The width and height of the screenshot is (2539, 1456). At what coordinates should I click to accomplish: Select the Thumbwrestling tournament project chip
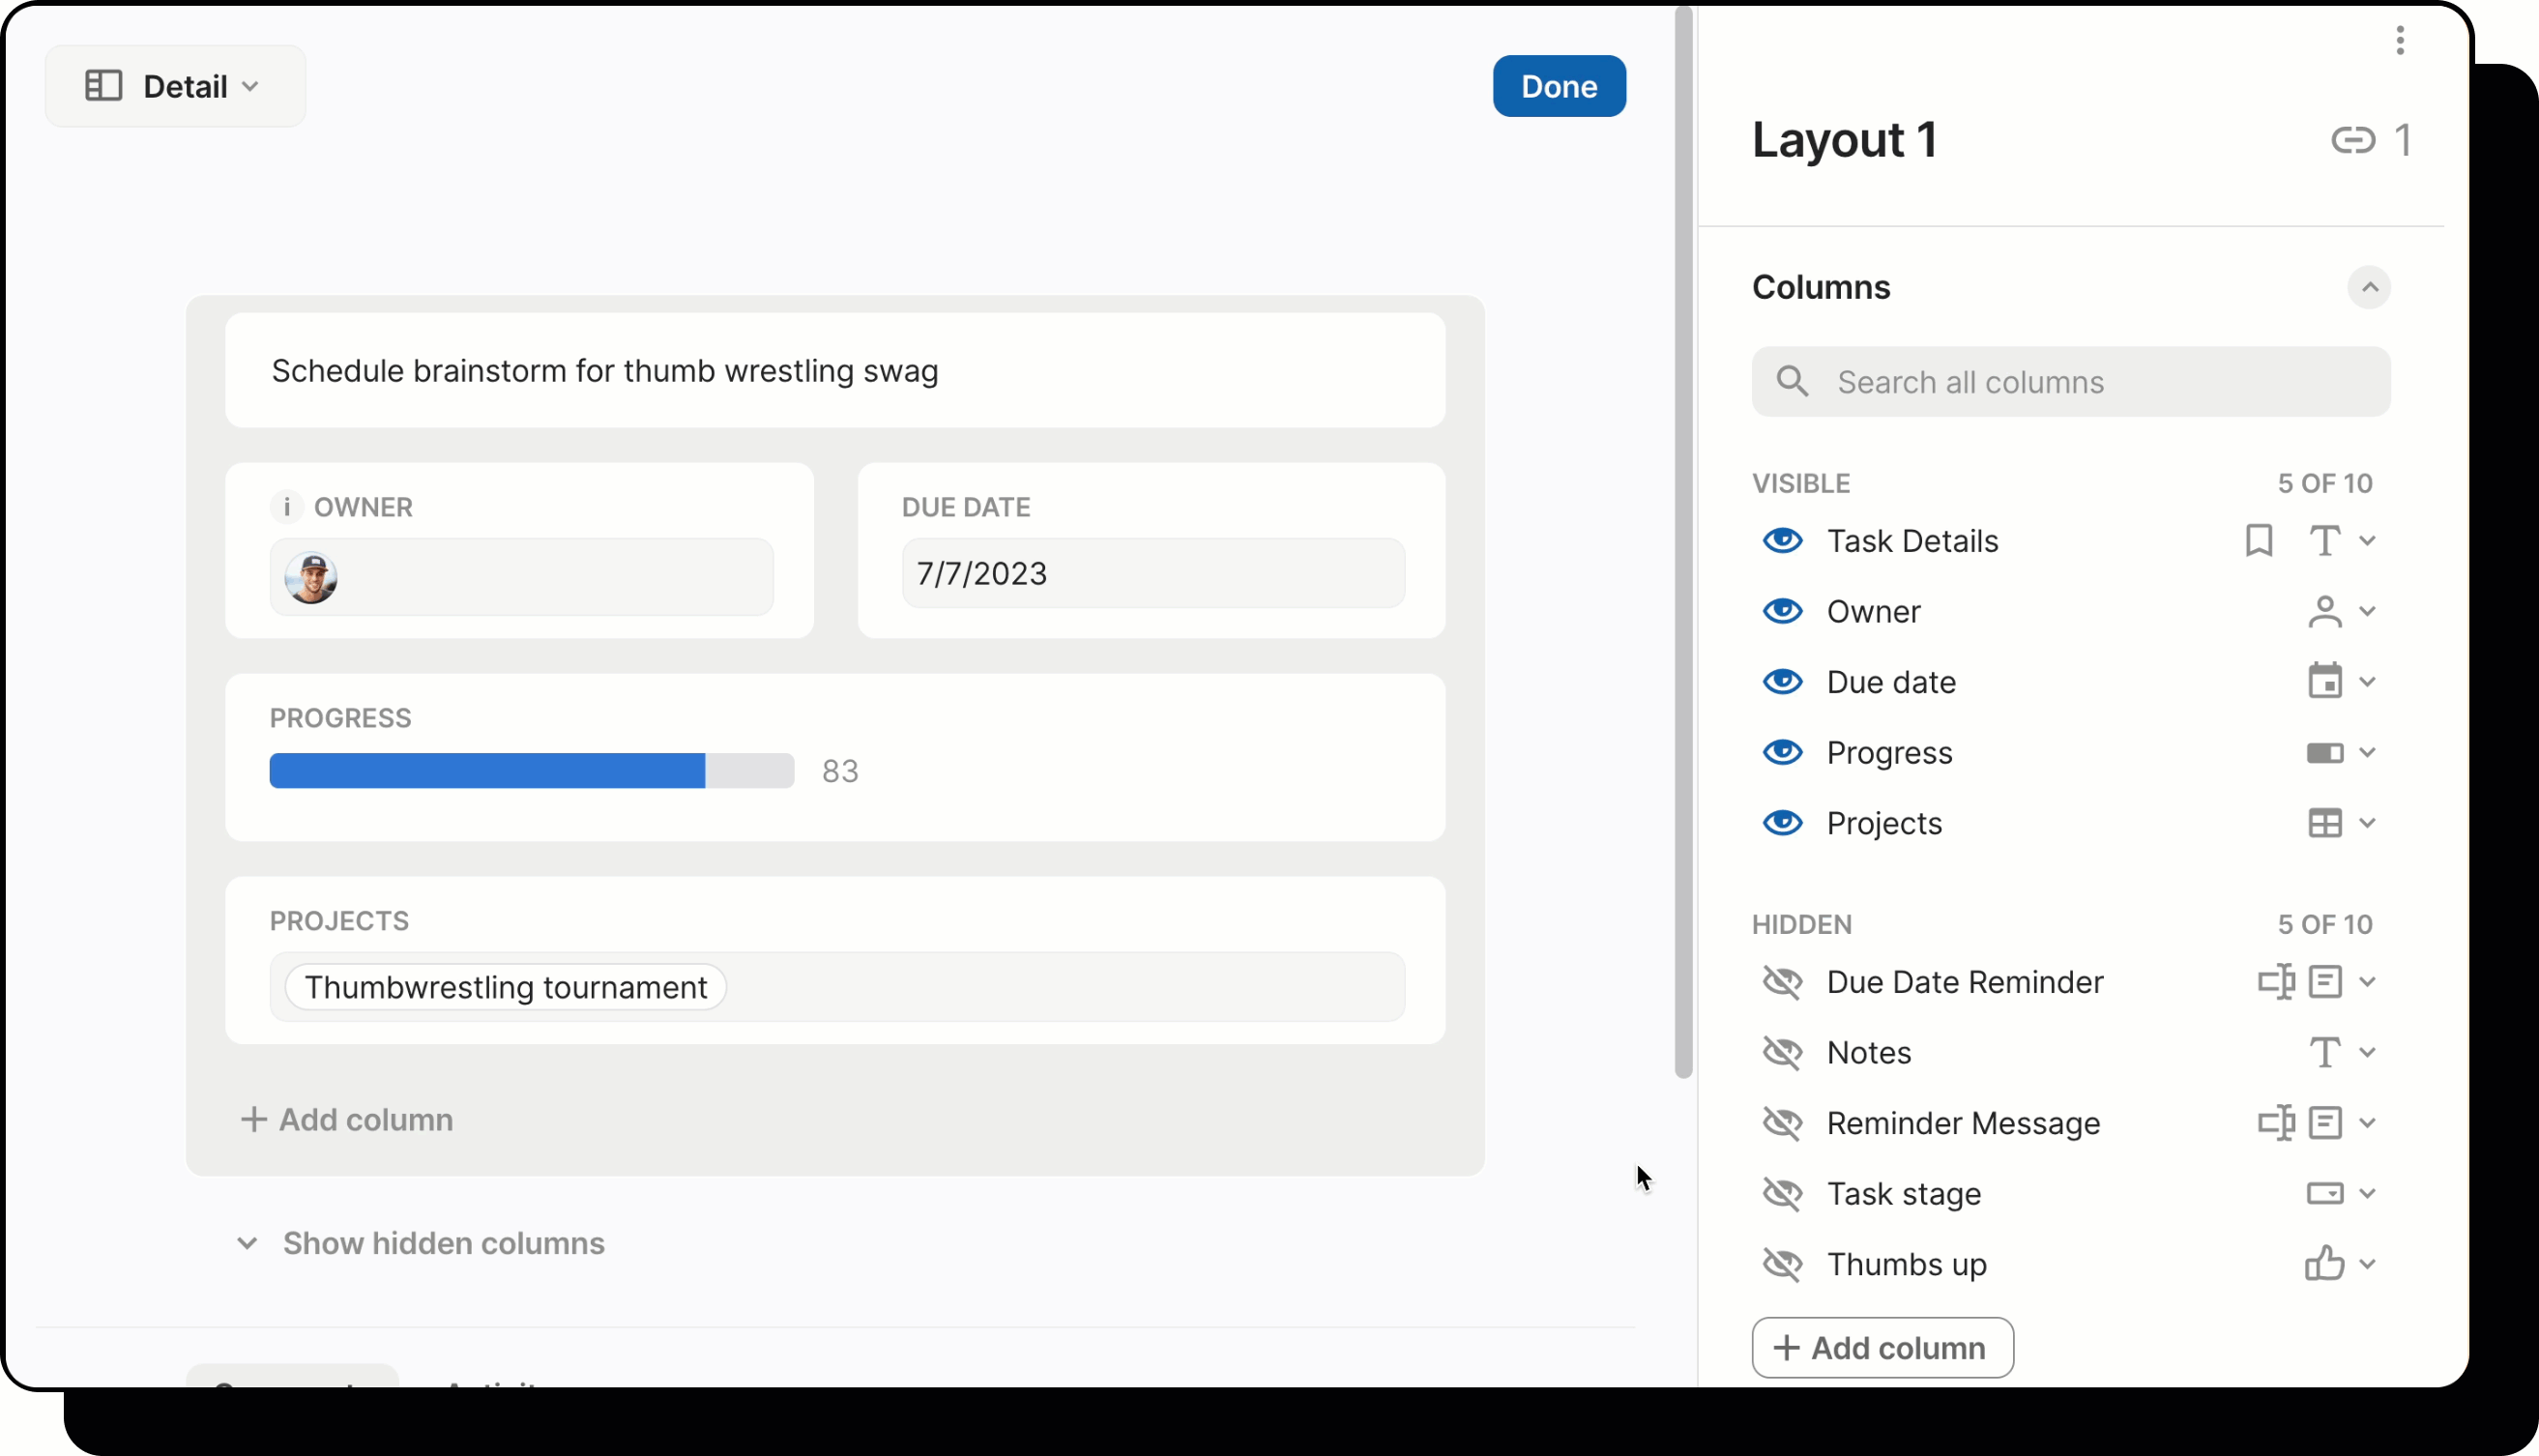point(506,987)
